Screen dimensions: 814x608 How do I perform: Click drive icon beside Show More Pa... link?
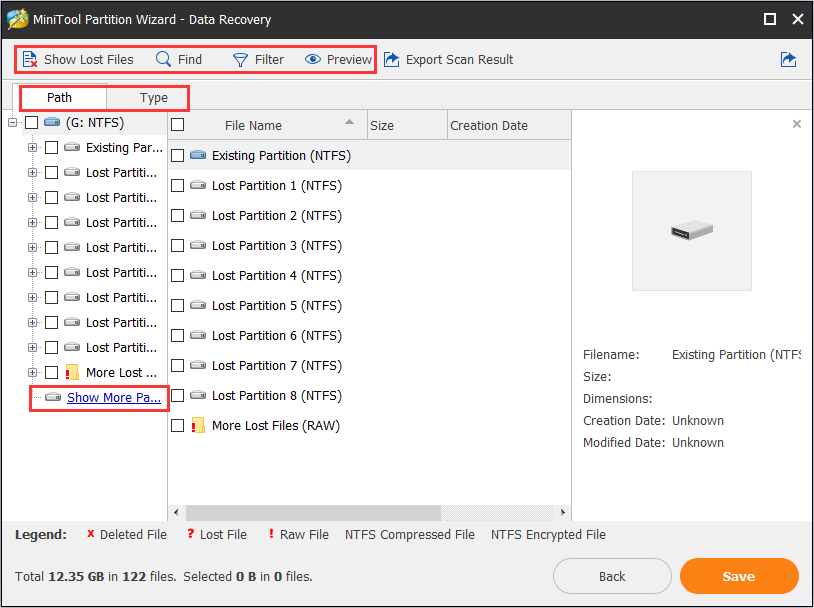pos(53,397)
